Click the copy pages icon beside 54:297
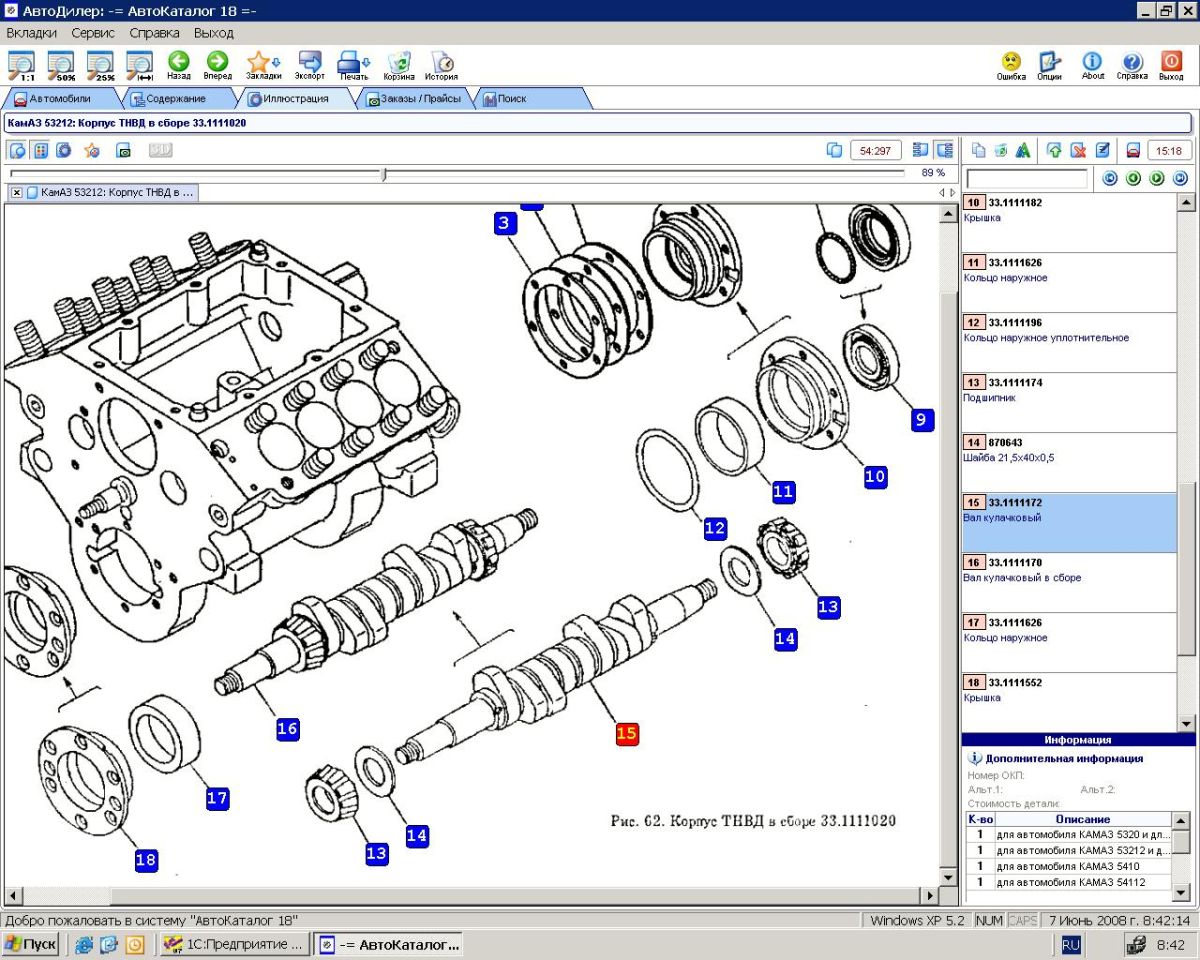The image size is (1200, 960). 835,150
